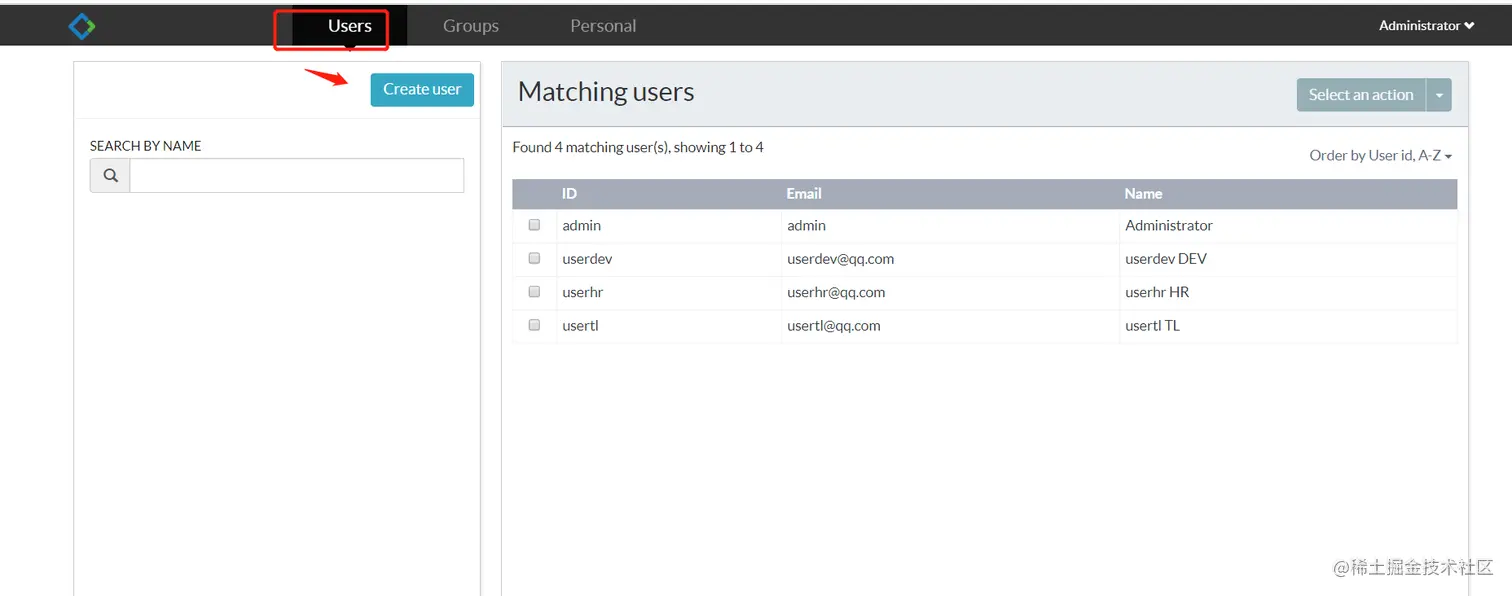Open the Order by User id sorter
Image resolution: width=1512 pixels, height=596 pixels.
[x=1381, y=155]
